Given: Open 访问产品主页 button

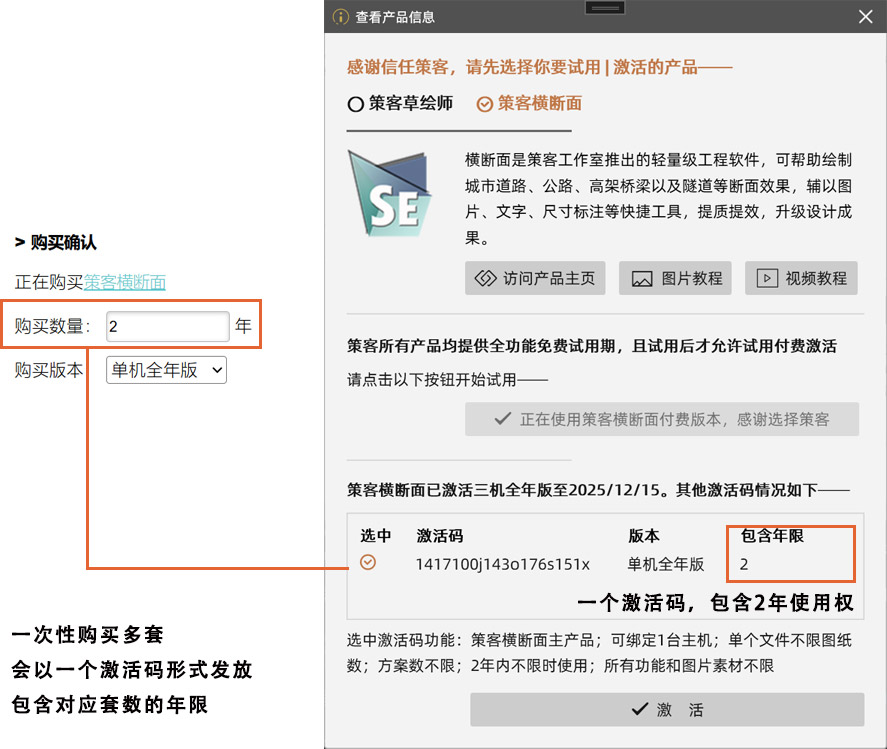Looking at the screenshot, I should click(535, 278).
